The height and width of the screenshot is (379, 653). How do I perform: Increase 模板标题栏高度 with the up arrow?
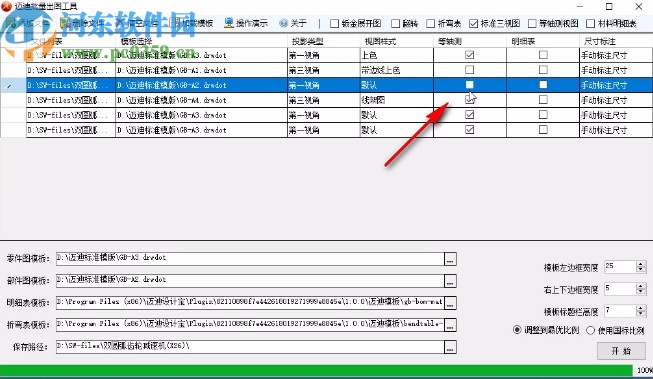pyautogui.click(x=641, y=307)
